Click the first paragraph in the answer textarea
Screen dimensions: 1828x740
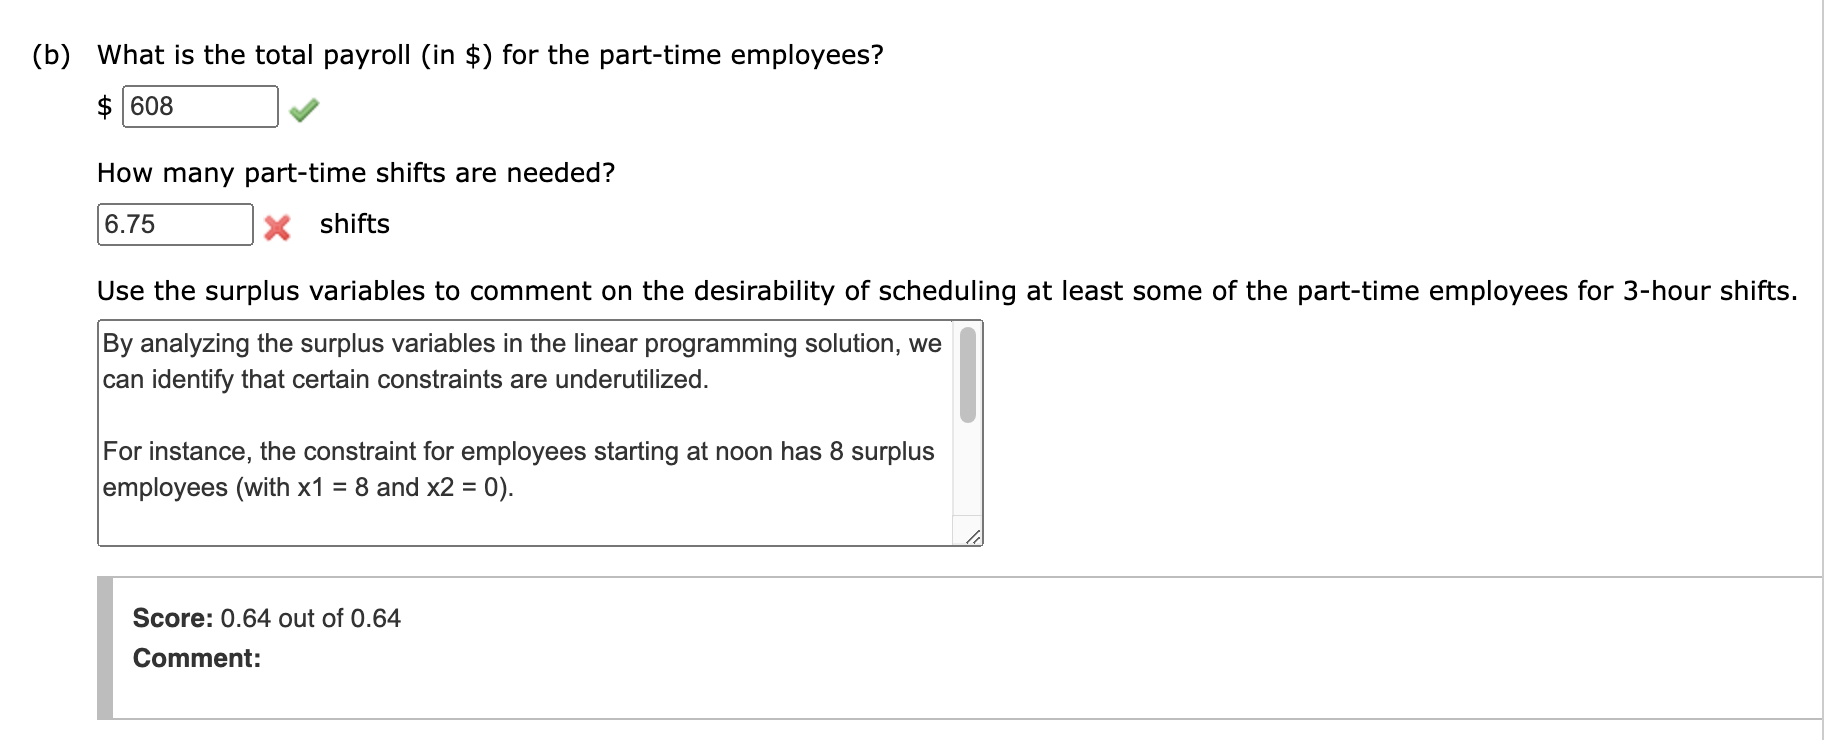click(x=519, y=361)
